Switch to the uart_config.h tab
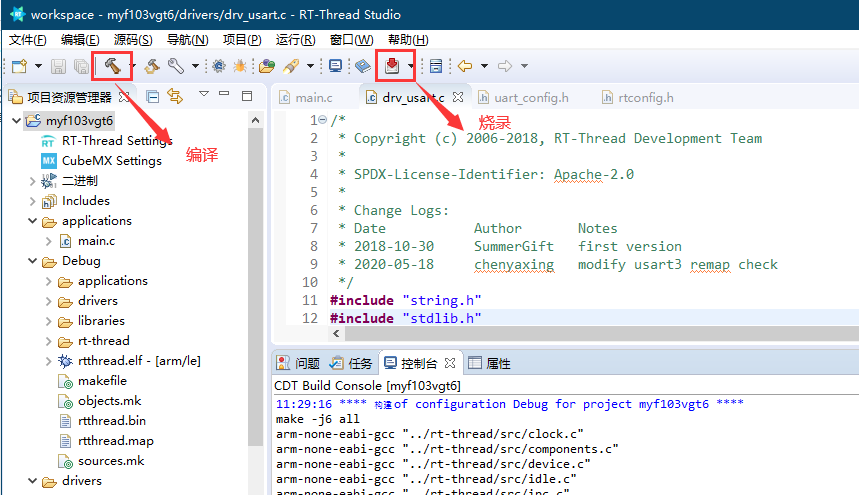859x495 pixels. [x=523, y=97]
